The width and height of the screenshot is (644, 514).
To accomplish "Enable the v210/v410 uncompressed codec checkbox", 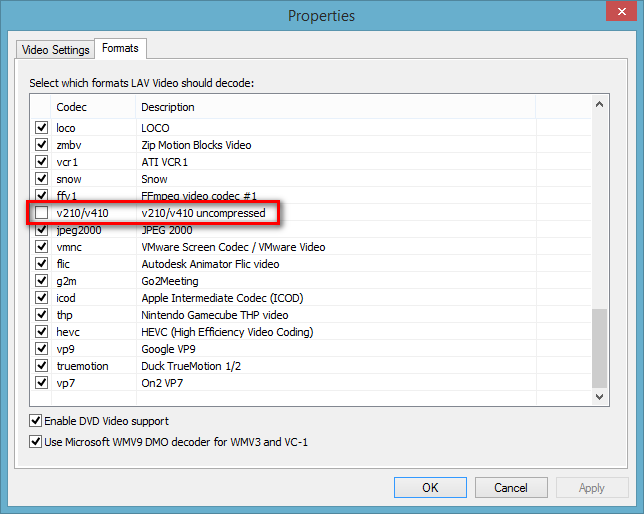I will point(41,213).
